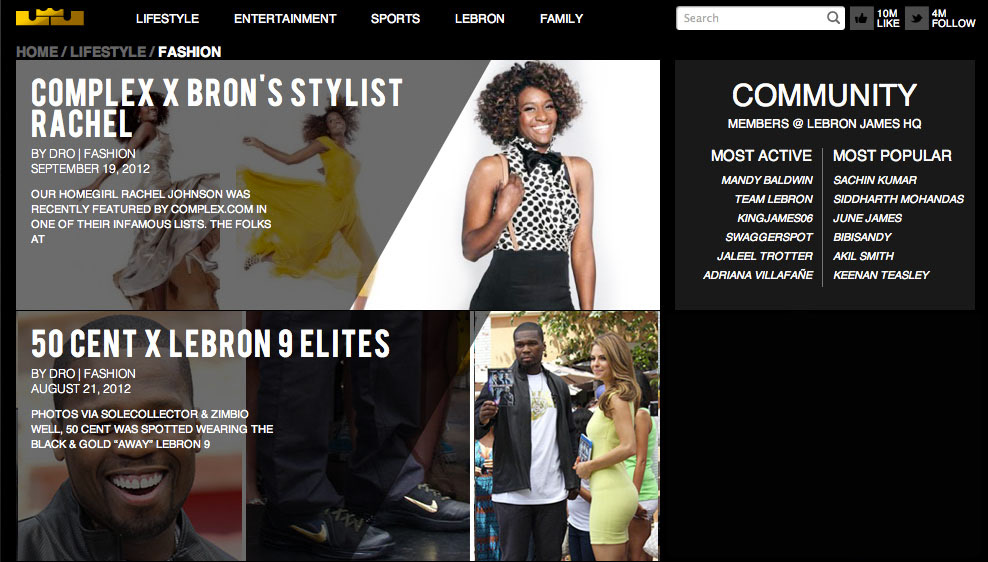The height and width of the screenshot is (562, 988).
Task: Open the 50 Cent x LeBron 9 Elites article
Action: coord(210,343)
